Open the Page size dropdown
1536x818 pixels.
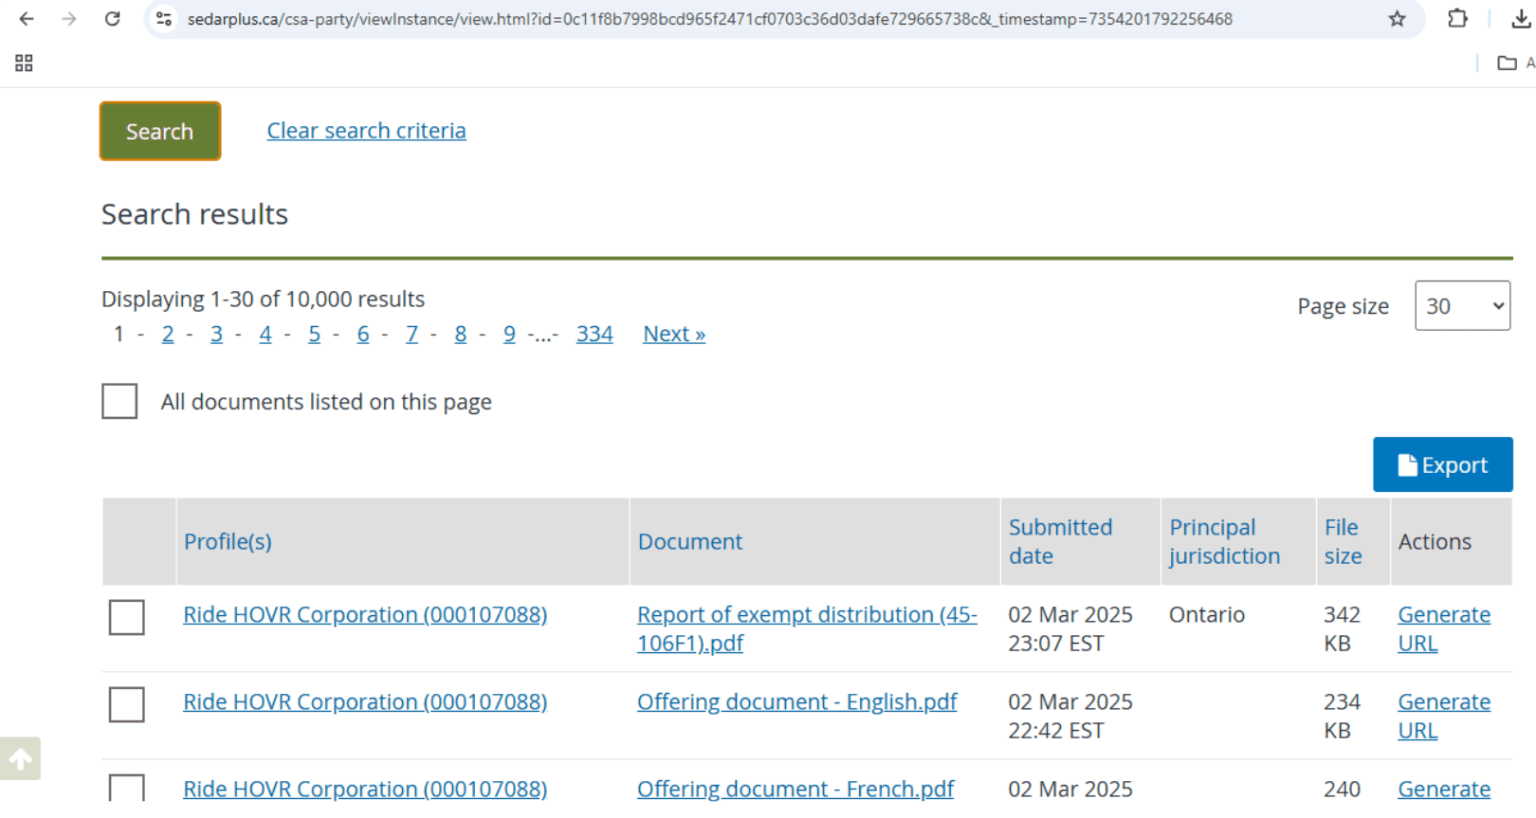(1462, 306)
